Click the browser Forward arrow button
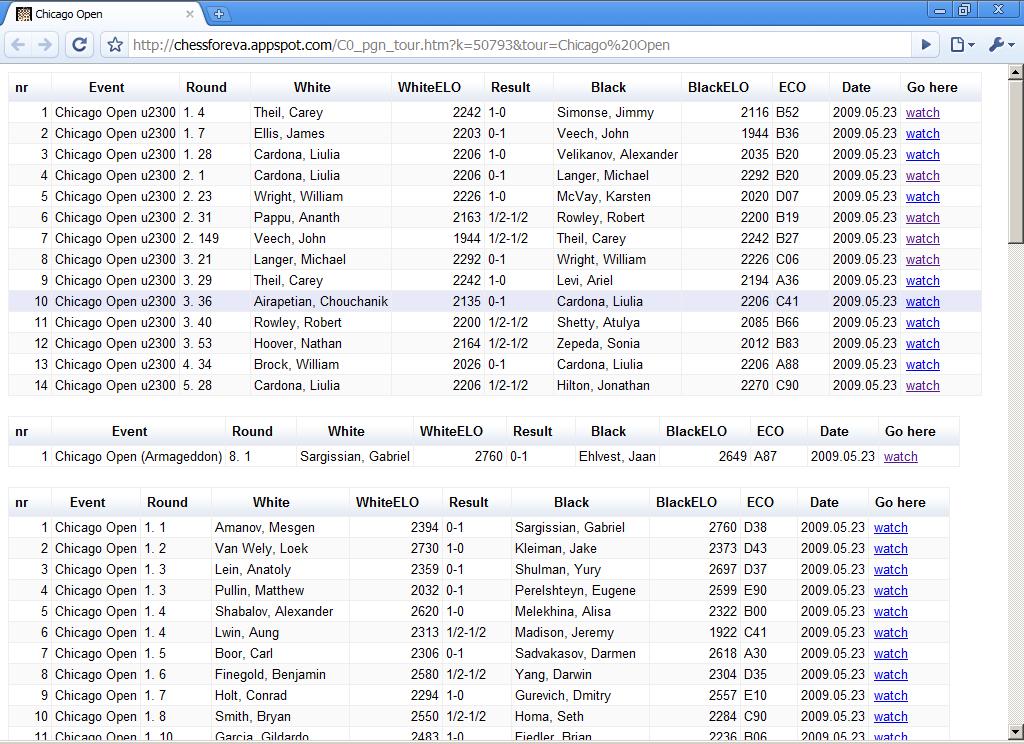 45,45
